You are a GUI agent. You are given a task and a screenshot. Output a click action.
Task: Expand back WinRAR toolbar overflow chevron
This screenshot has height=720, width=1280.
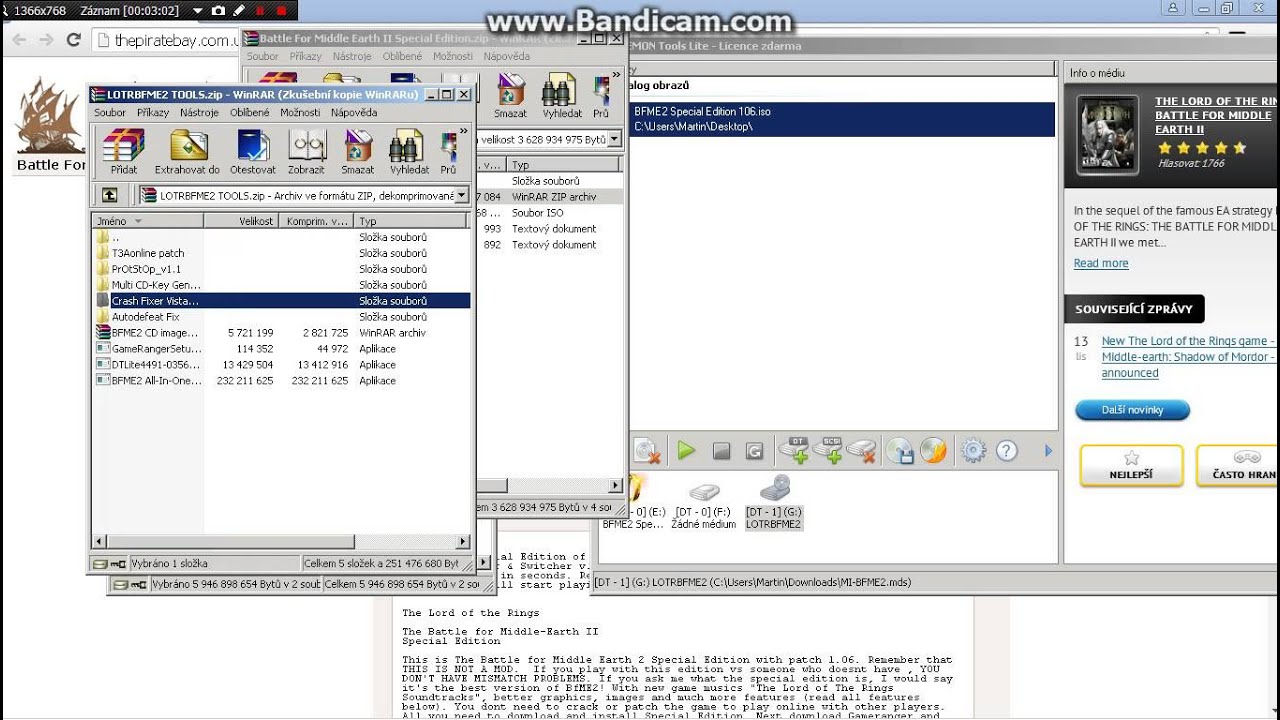click(x=616, y=77)
